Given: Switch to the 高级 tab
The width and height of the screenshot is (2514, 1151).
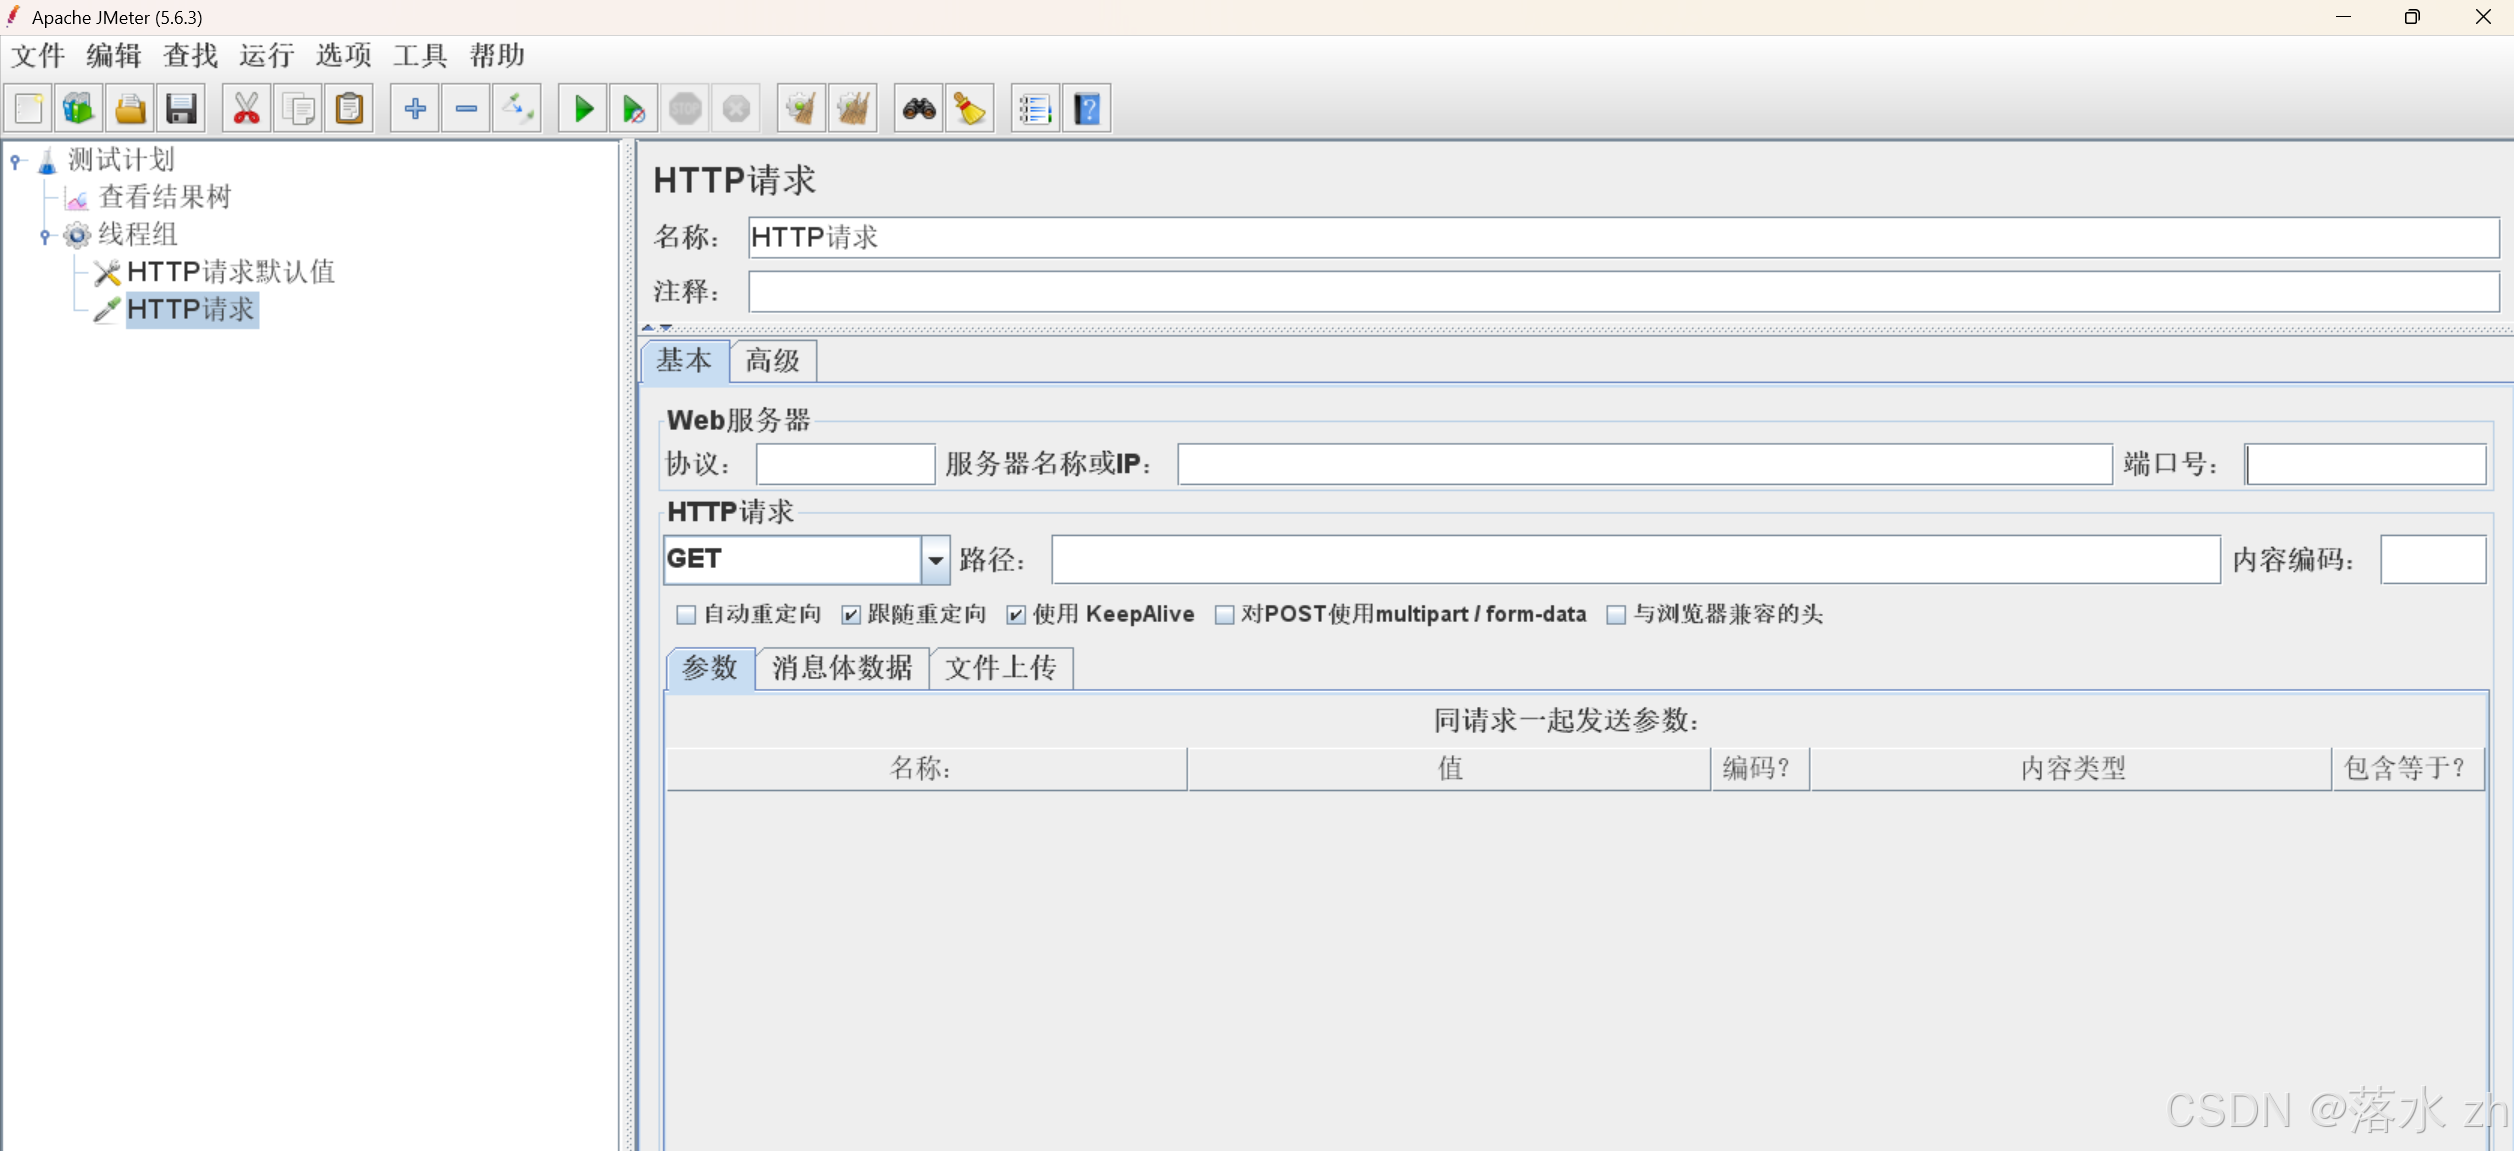Looking at the screenshot, I should pyautogui.click(x=773, y=362).
